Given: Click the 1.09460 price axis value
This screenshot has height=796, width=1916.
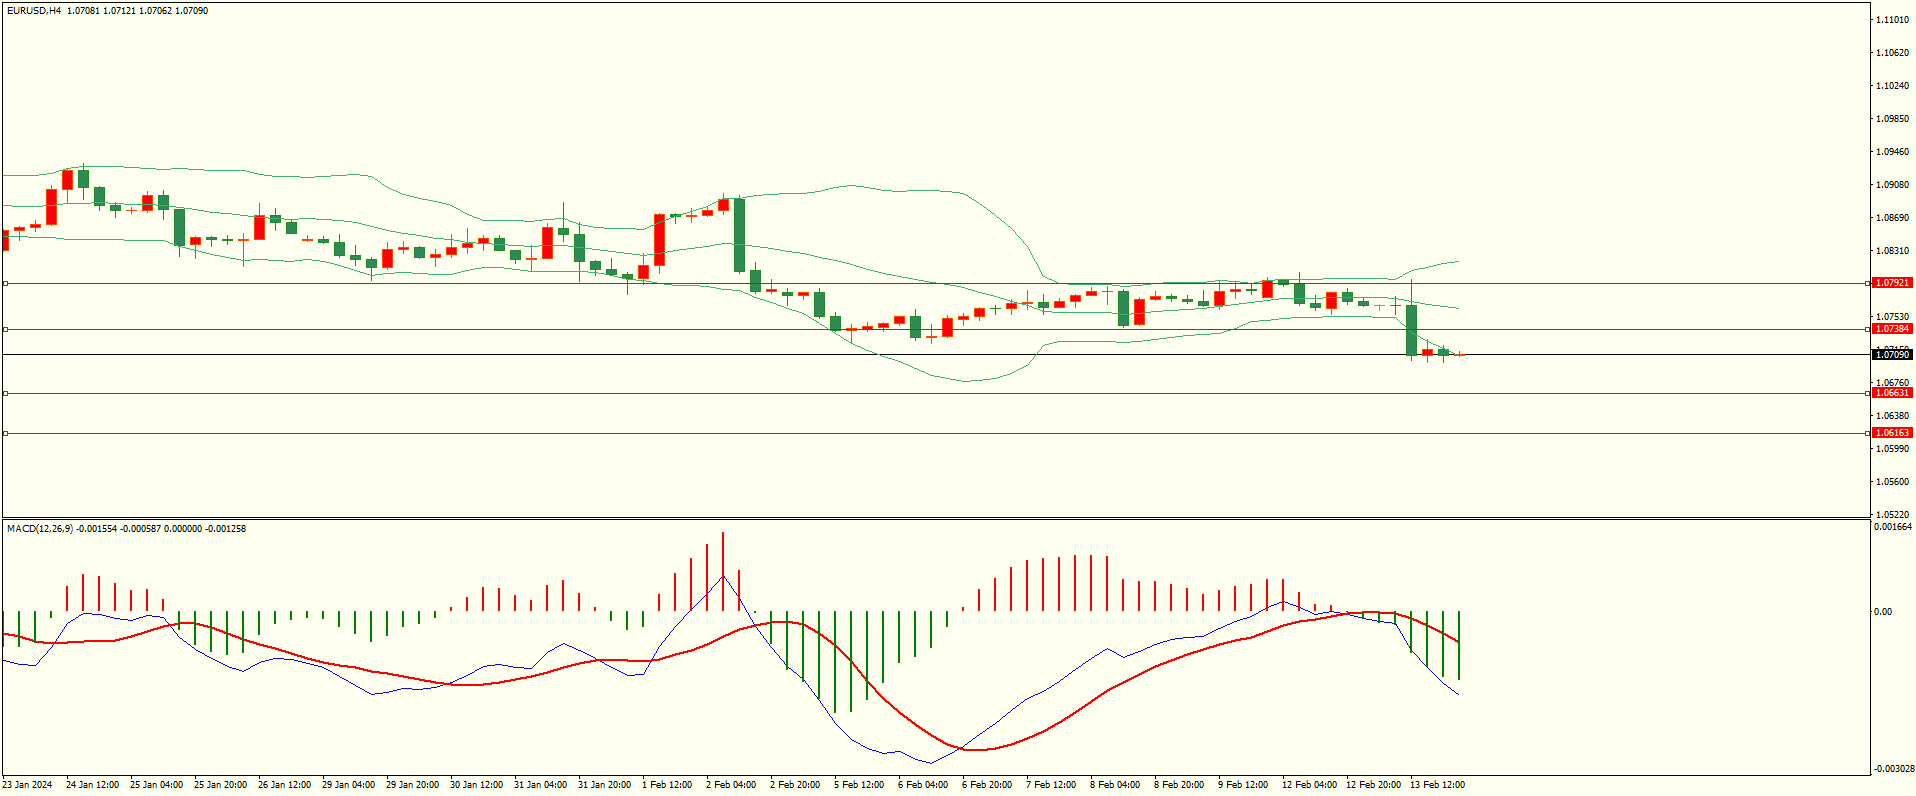Looking at the screenshot, I should (x=1893, y=152).
